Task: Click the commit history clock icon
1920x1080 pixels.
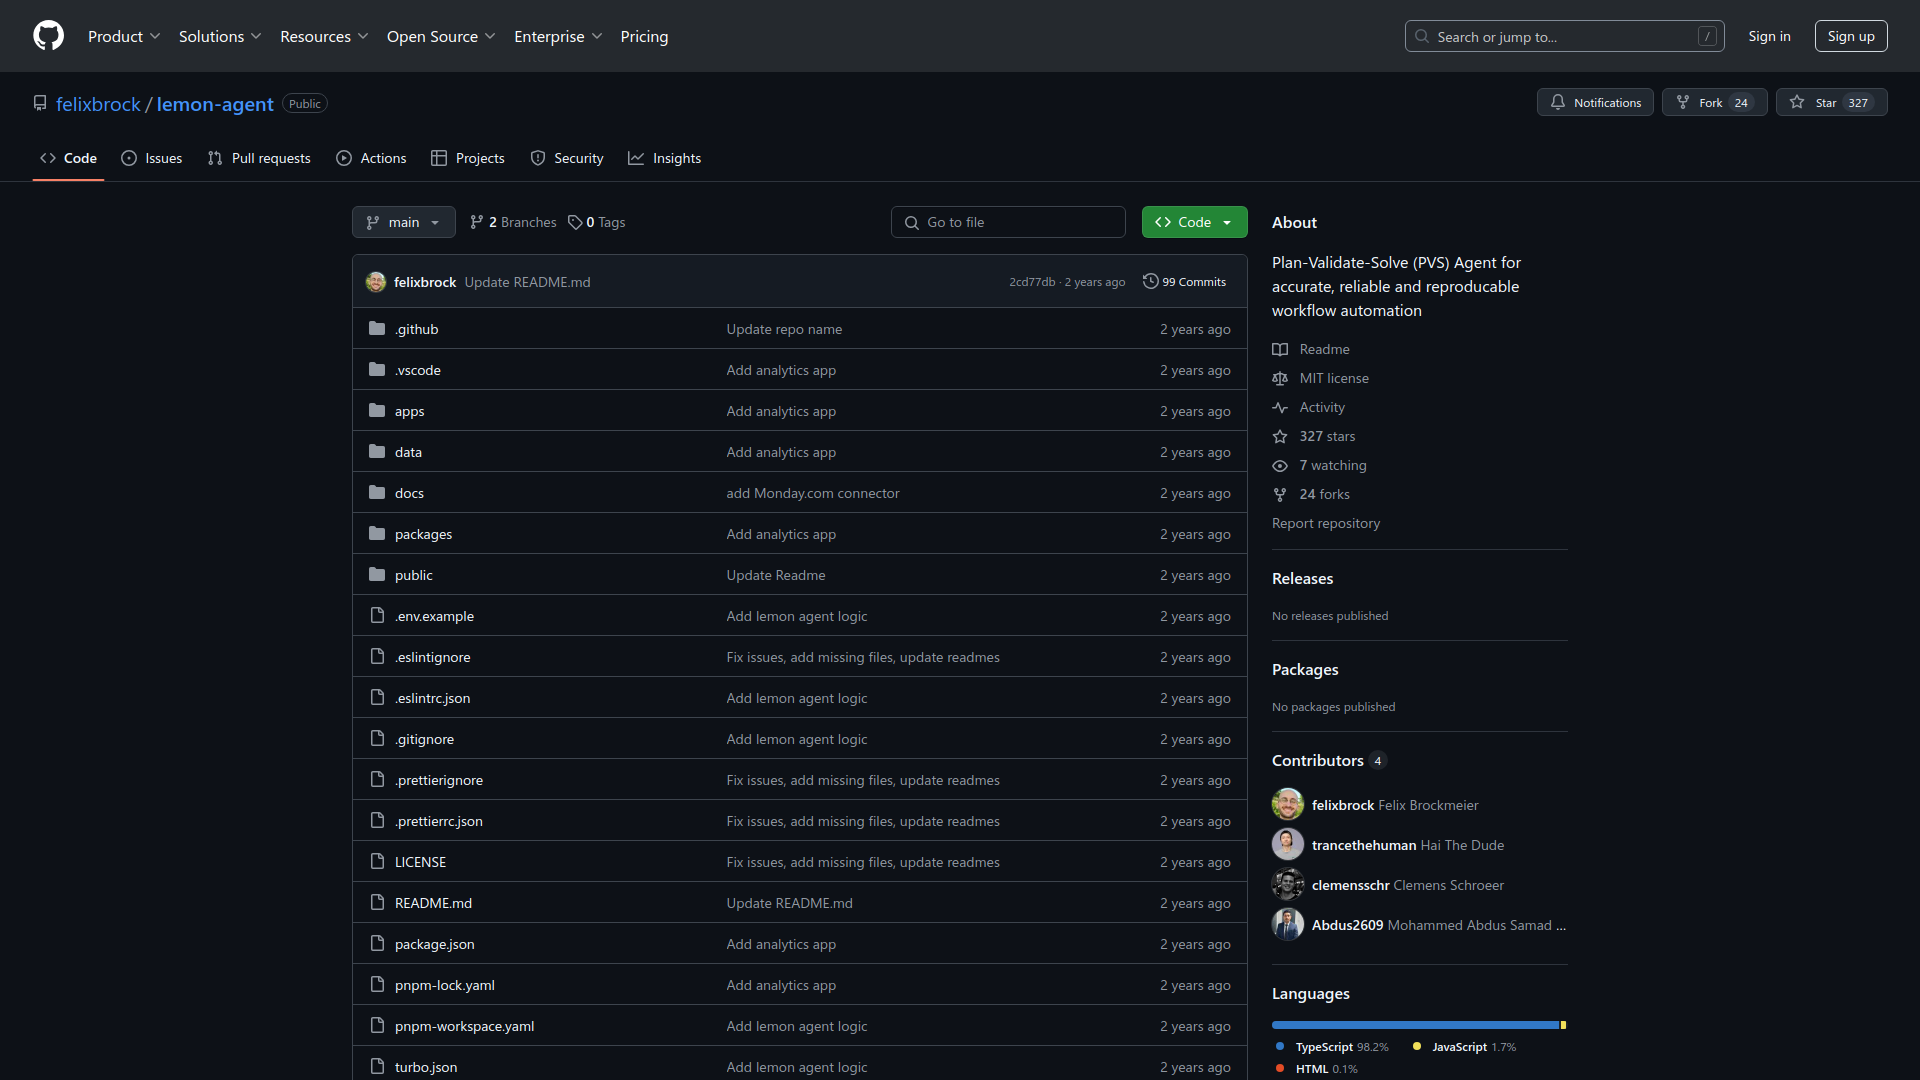Action: (x=1150, y=281)
